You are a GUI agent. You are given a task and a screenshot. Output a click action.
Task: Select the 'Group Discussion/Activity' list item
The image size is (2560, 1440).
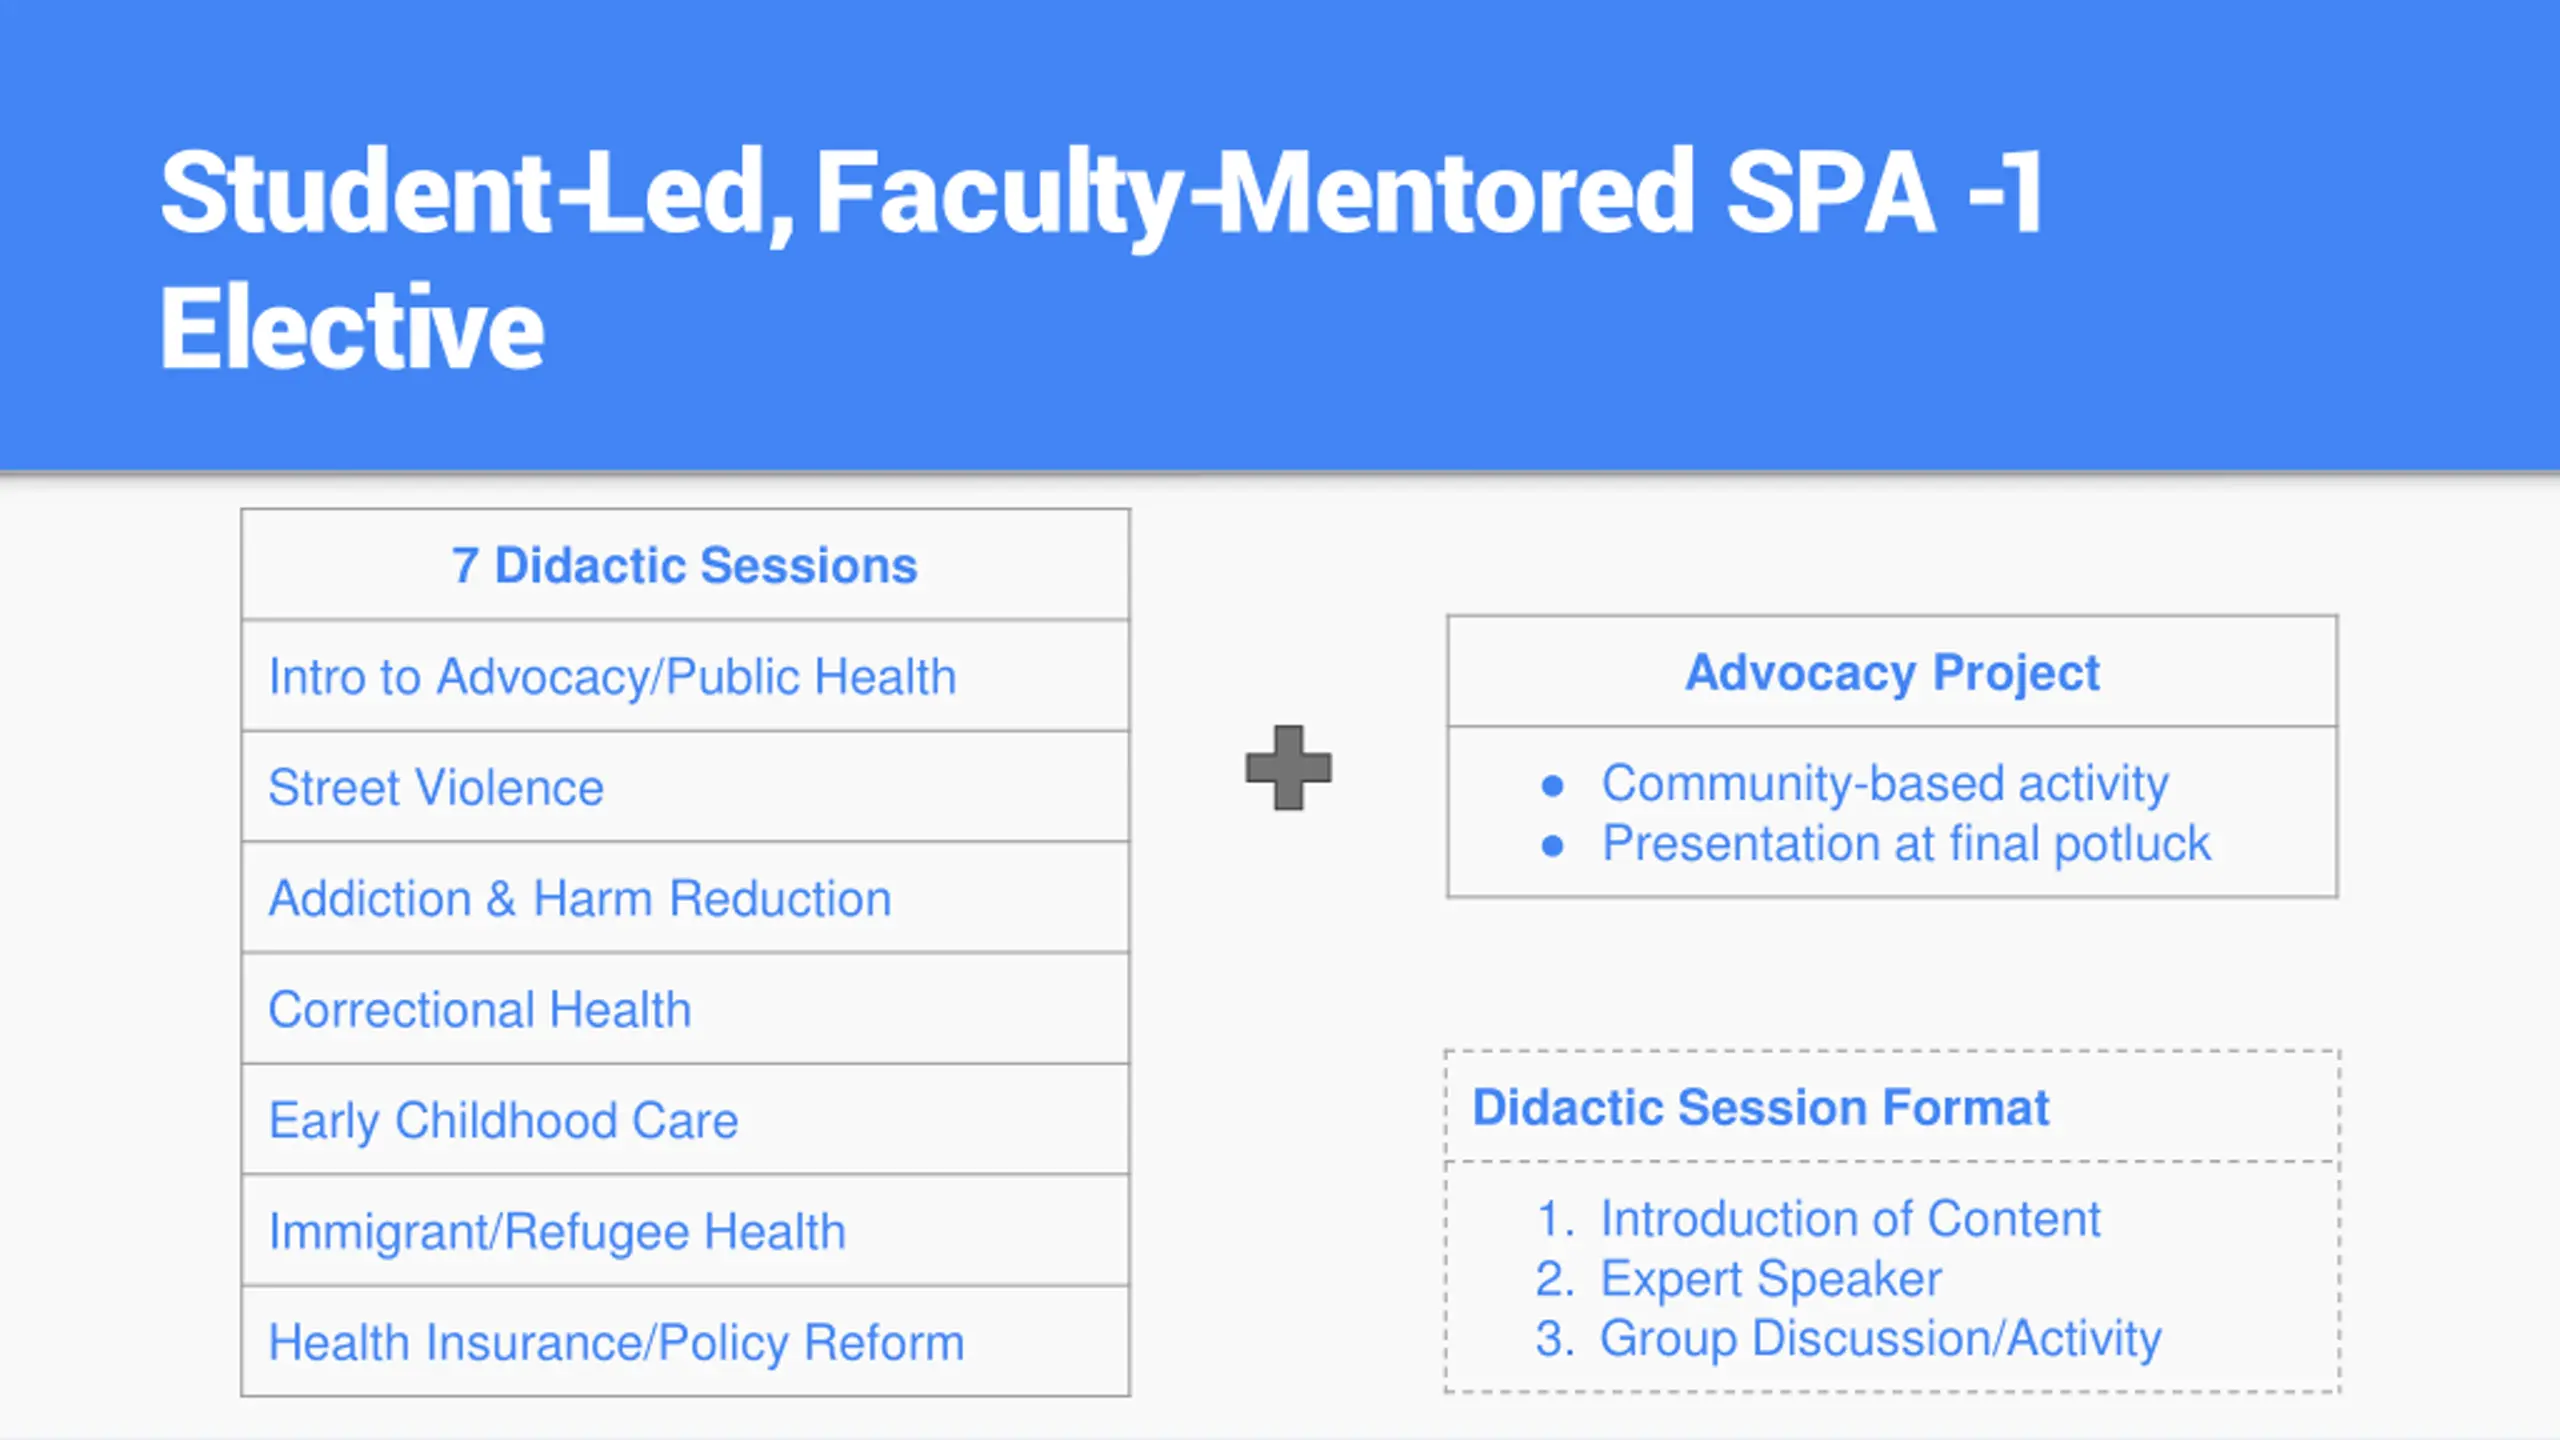(x=1880, y=1338)
